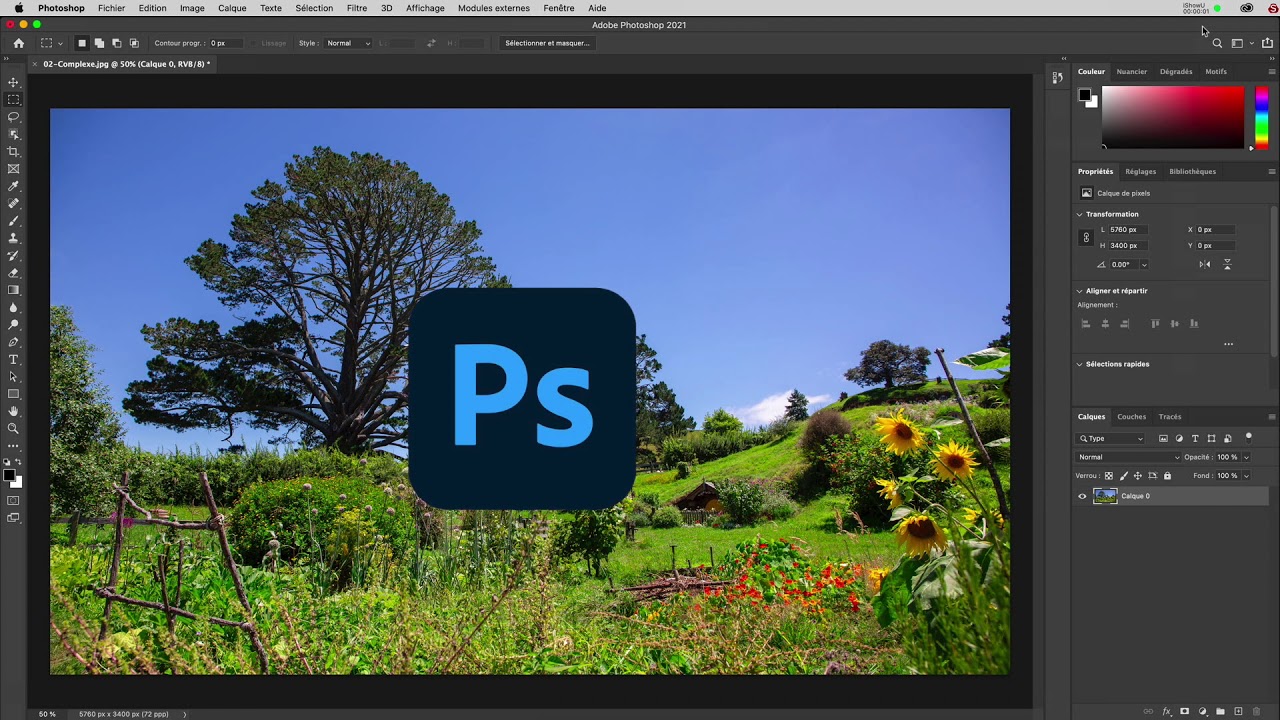Select the Lasso tool

coord(14,117)
